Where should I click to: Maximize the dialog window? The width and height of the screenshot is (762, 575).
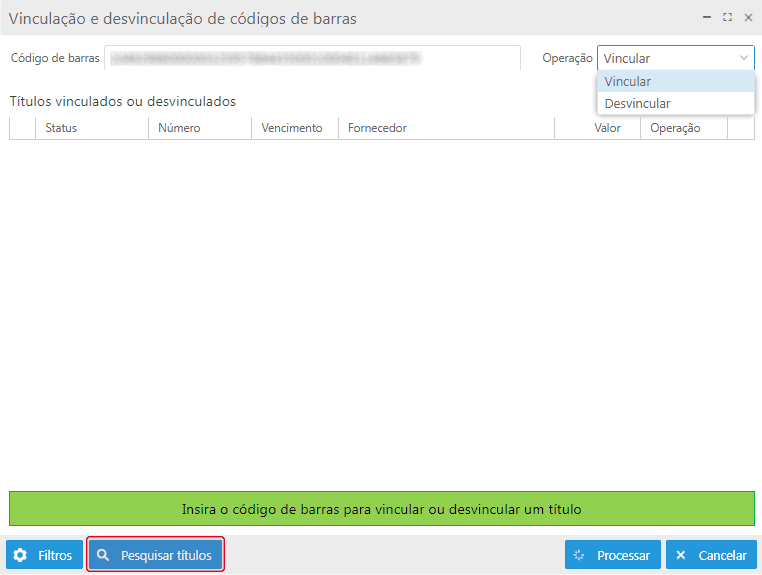pyautogui.click(x=727, y=17)
